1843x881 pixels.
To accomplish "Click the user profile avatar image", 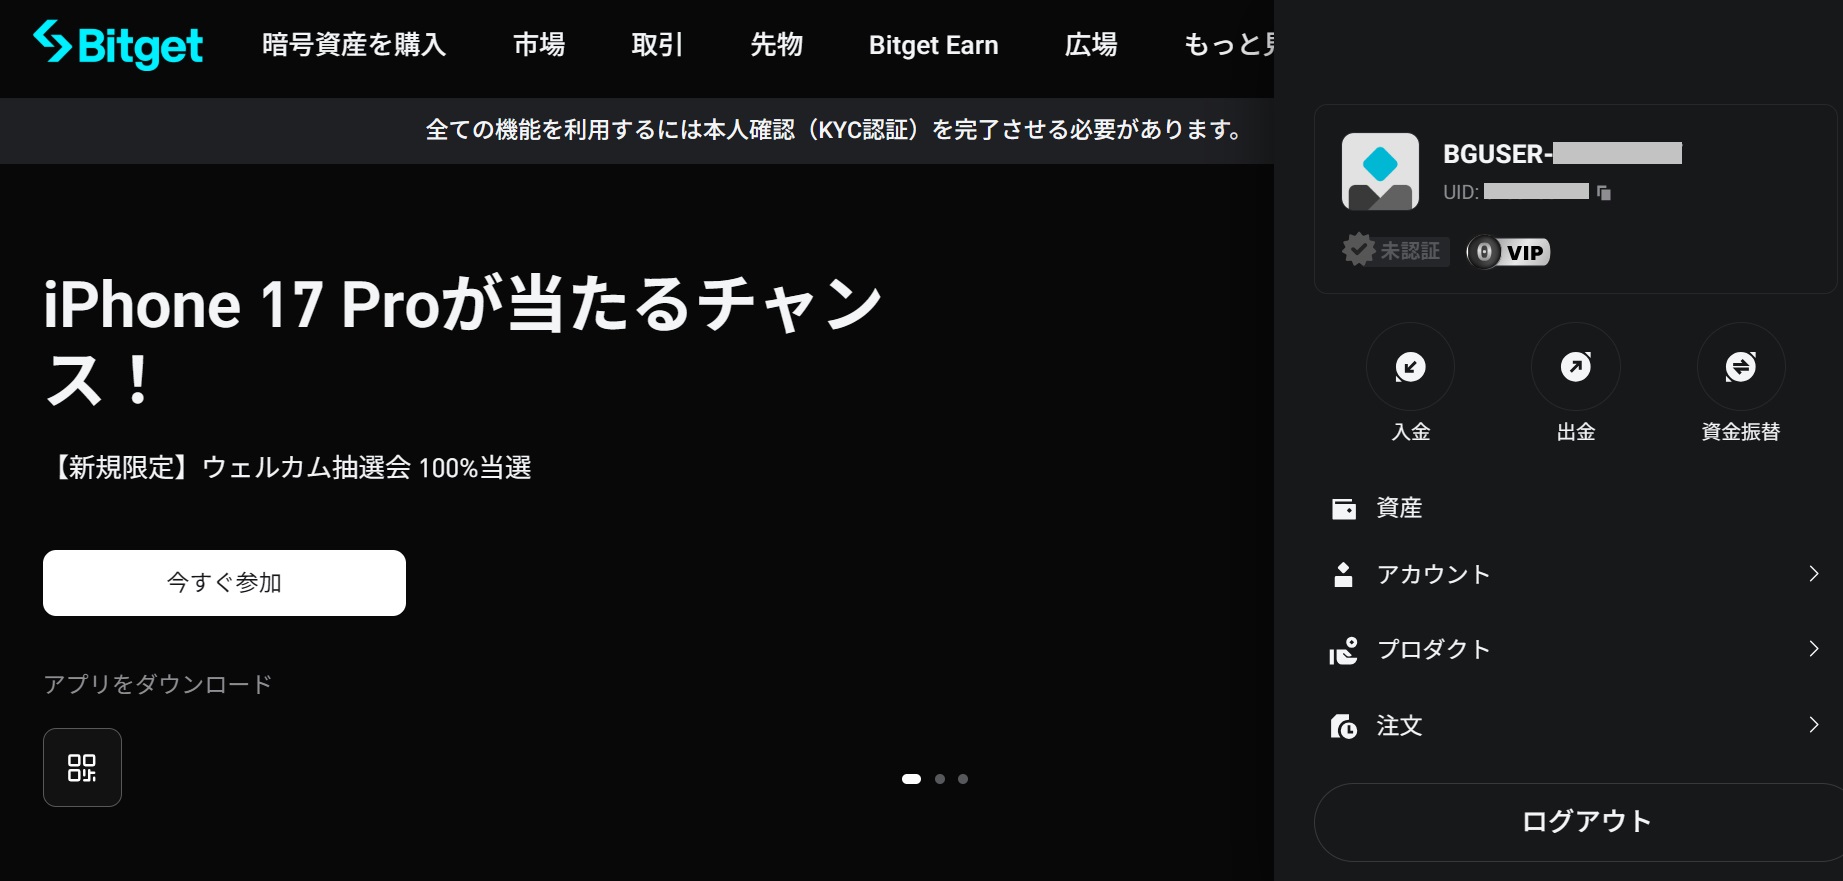I will pos(1380,171).
